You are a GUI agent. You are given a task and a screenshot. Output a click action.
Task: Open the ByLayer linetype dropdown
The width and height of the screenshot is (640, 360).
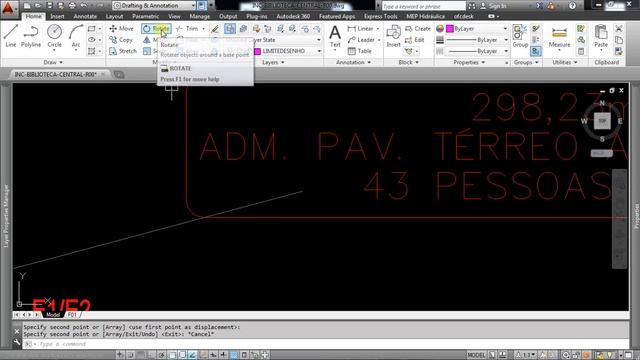477,51
